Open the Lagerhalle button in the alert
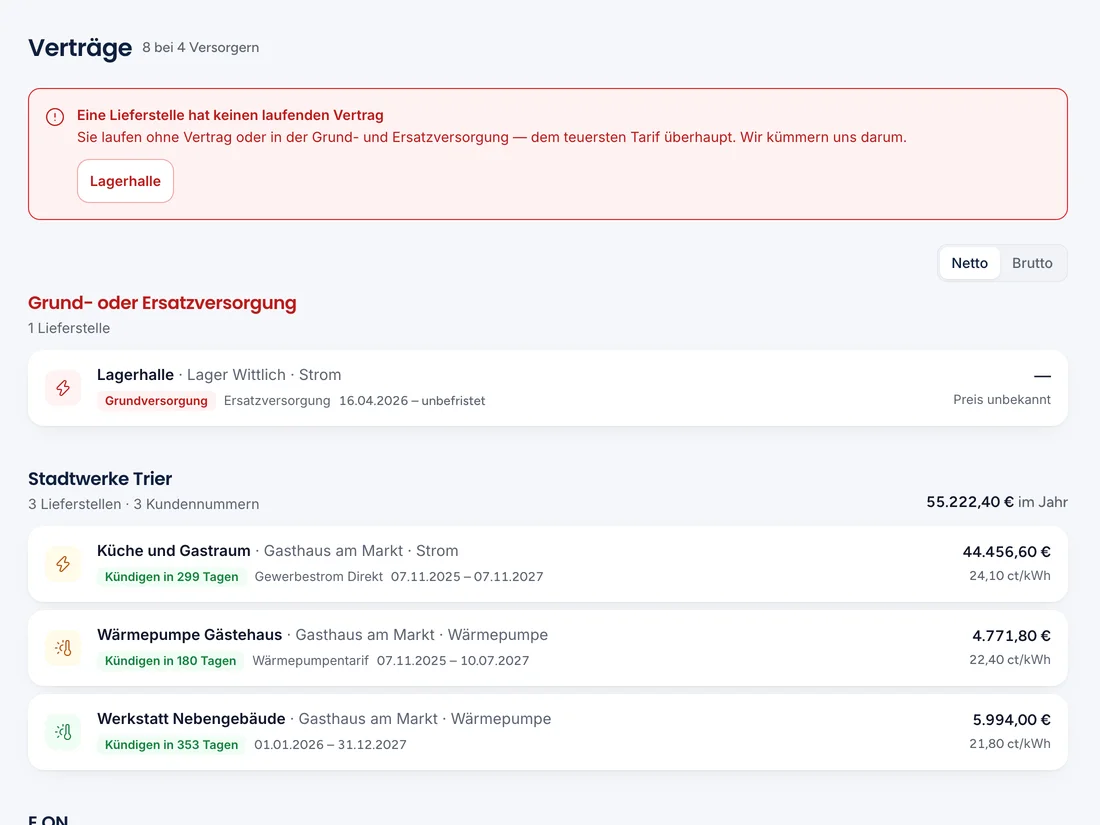 pos(125,181)
